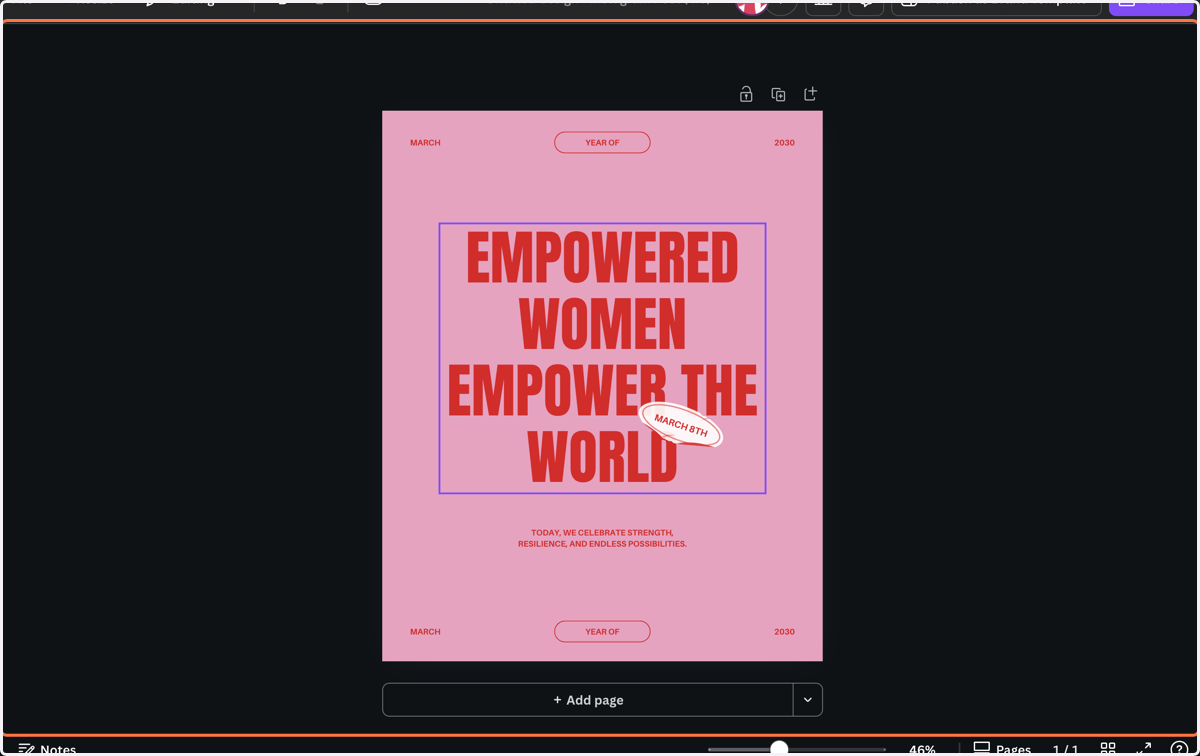This screenshot has width=1200, height=756.
Task: Select the top-left MARCH text
Action: point(425,143)
